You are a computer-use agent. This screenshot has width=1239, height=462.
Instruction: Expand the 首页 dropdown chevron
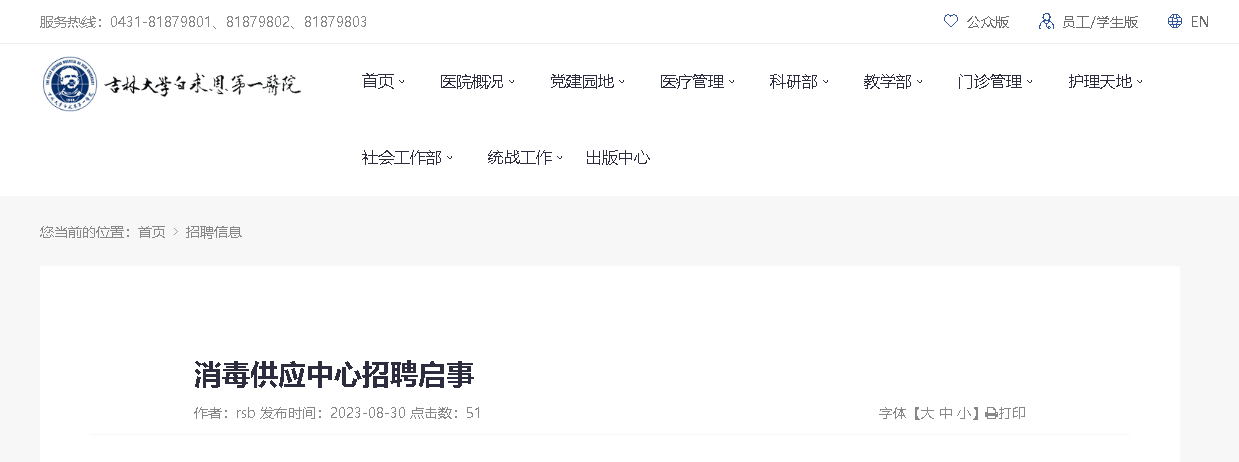pos(402,82)
